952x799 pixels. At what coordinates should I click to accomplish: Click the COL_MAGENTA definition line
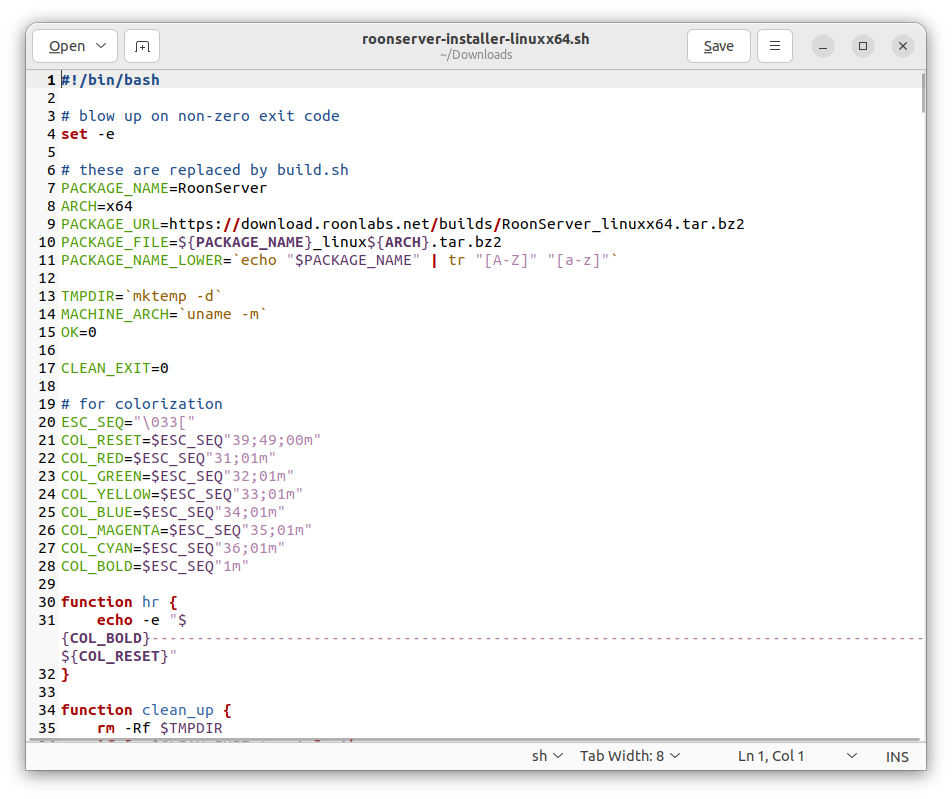(x=186, y=530)
